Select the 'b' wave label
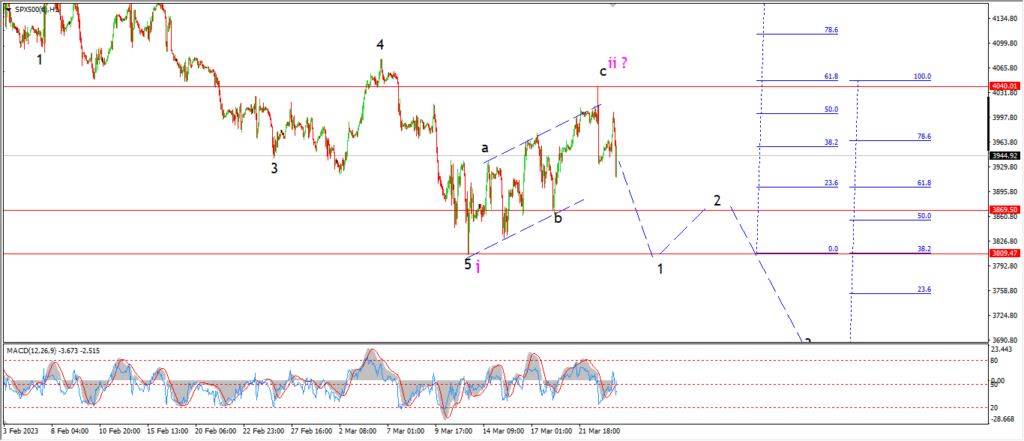Image resolution: width=1024 pixels, height=441 pixels. pos(558,218)
